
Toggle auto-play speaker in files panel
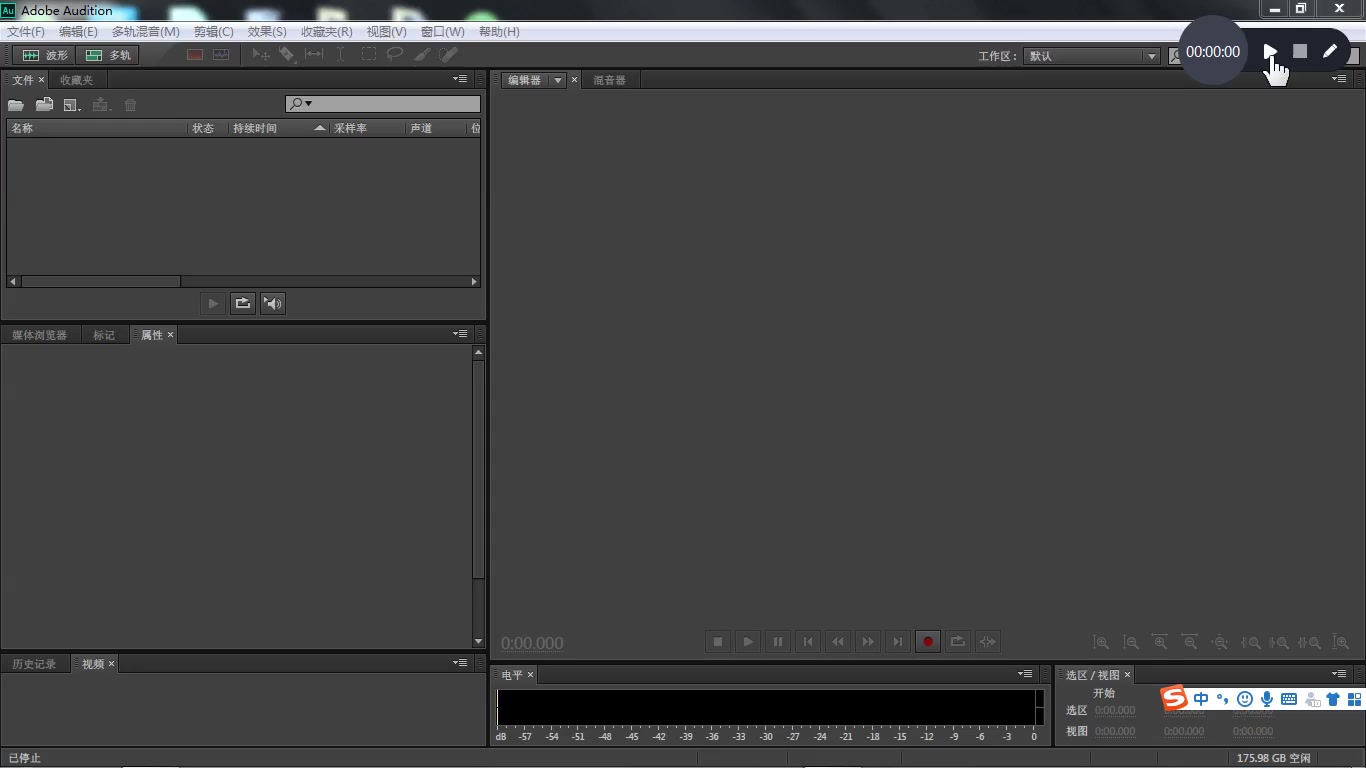273,303
